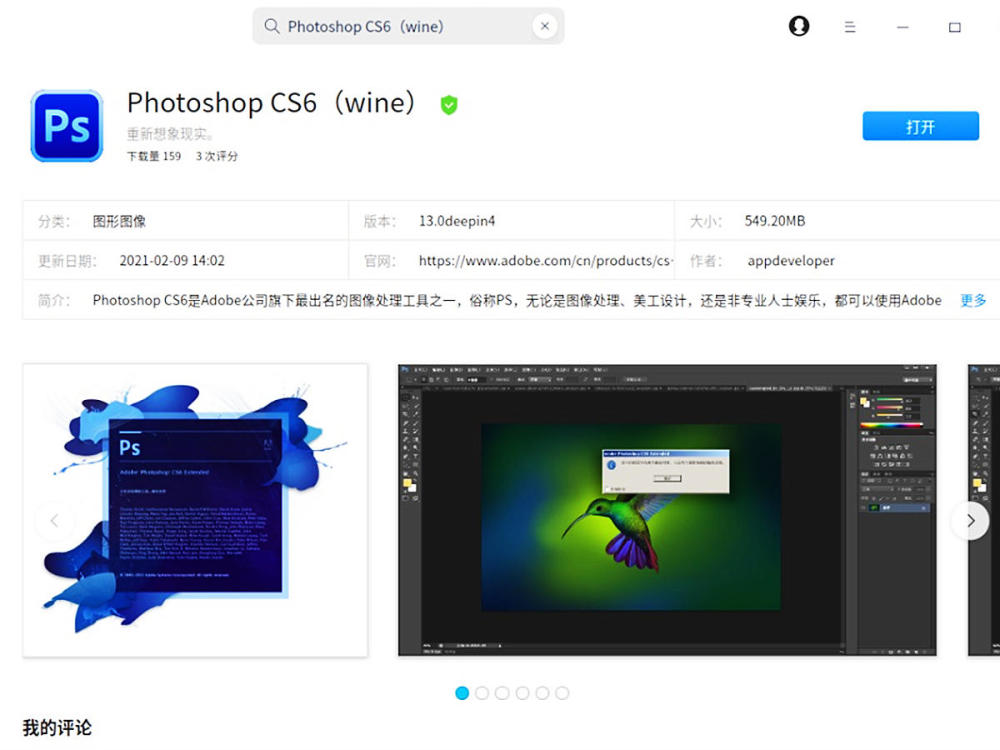Maximize the app store window
The height and width of the screenshot is (750, 1000).
[x=955, y=27]
